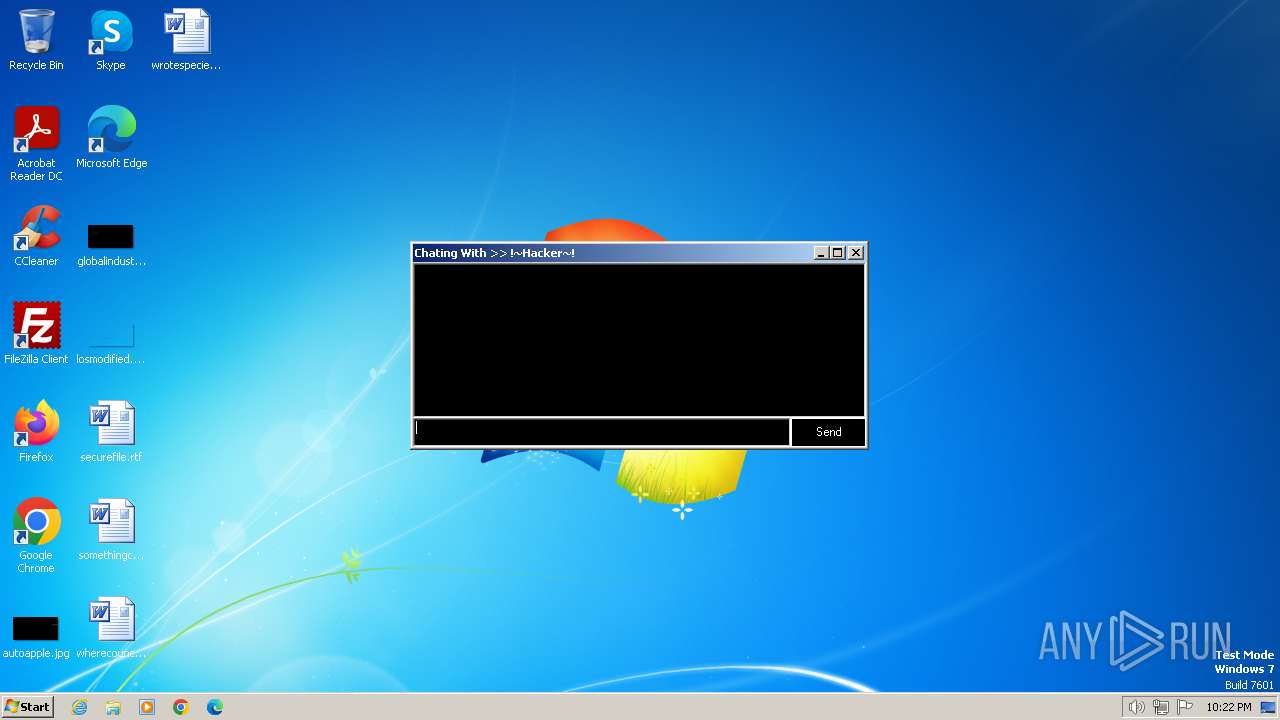Click the Start button
1280x720 pixels.
click(x=28, y=707)
